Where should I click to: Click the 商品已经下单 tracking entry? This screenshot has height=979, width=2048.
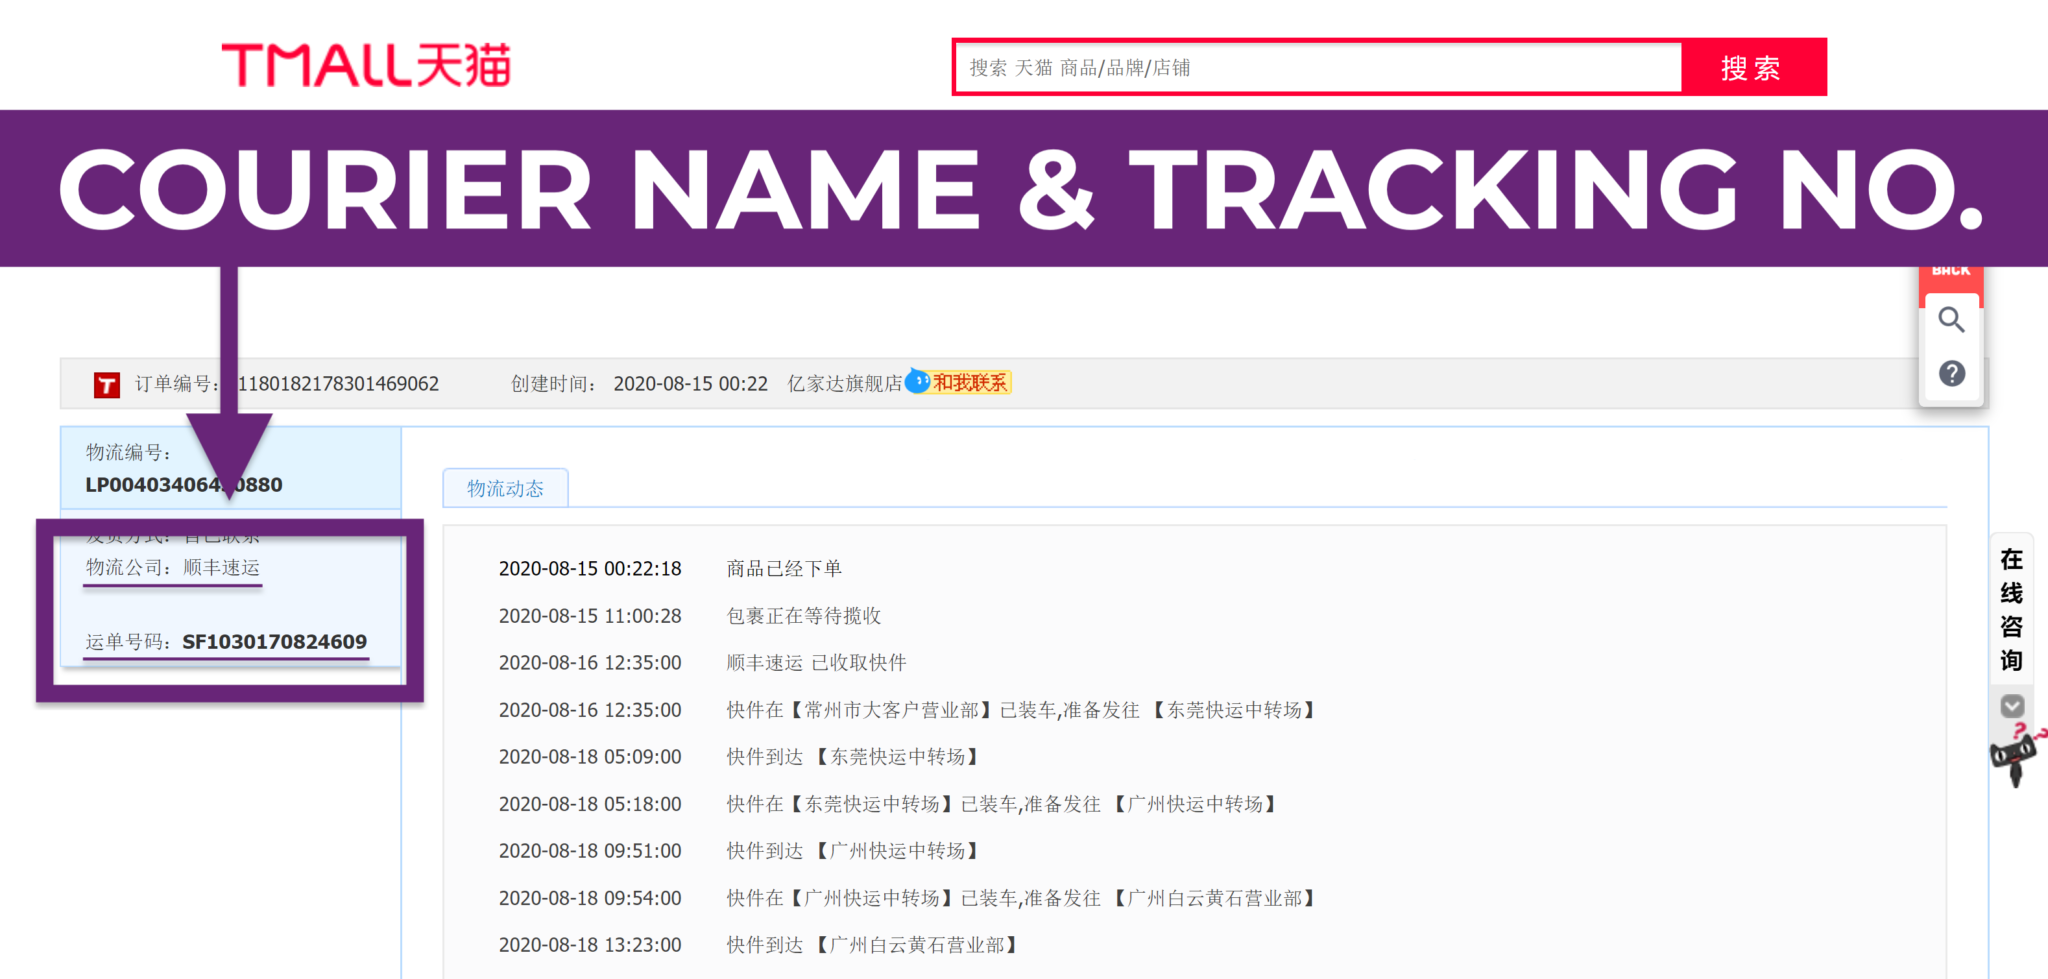pos(782,568)
